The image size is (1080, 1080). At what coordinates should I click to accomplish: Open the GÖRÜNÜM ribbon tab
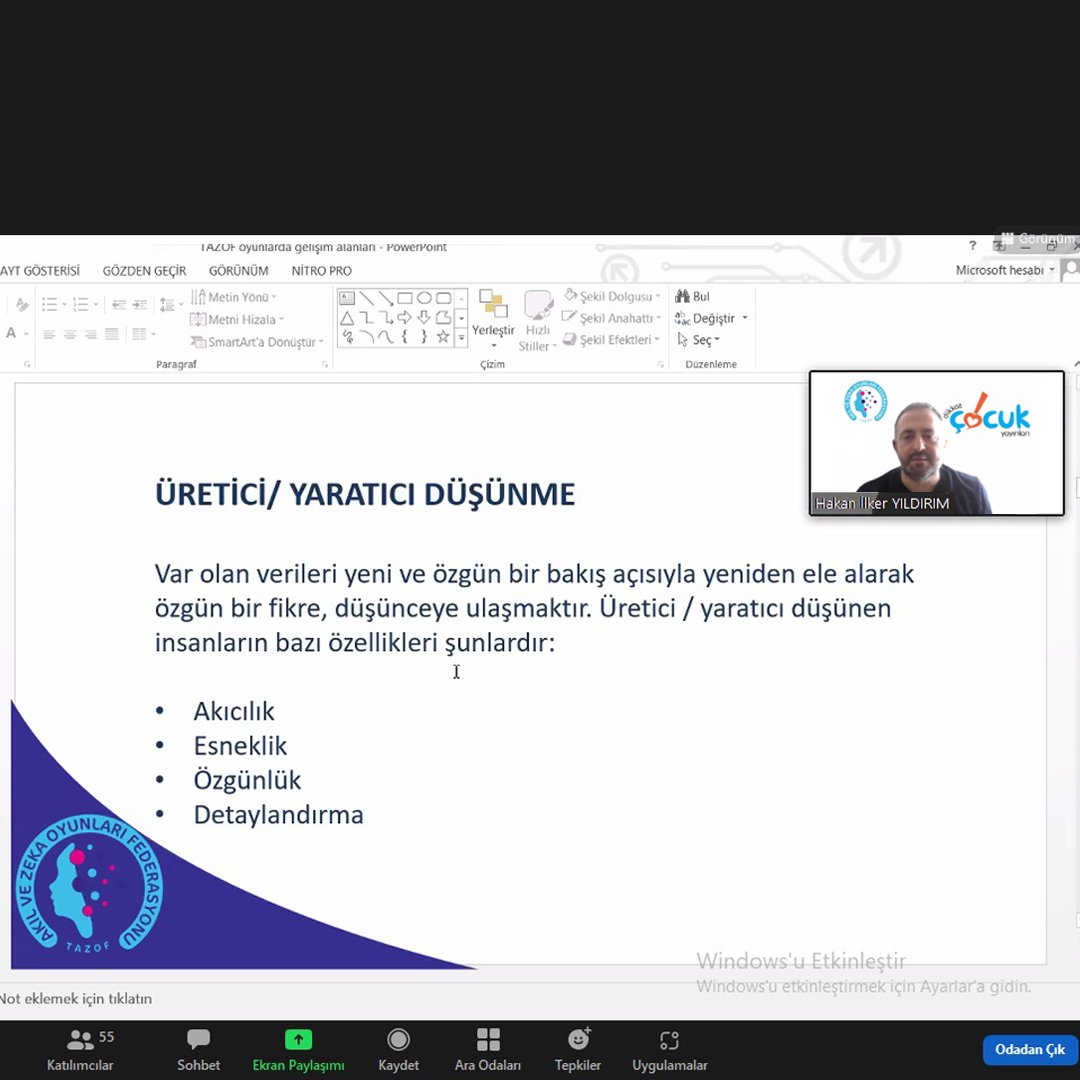(239, 271)
